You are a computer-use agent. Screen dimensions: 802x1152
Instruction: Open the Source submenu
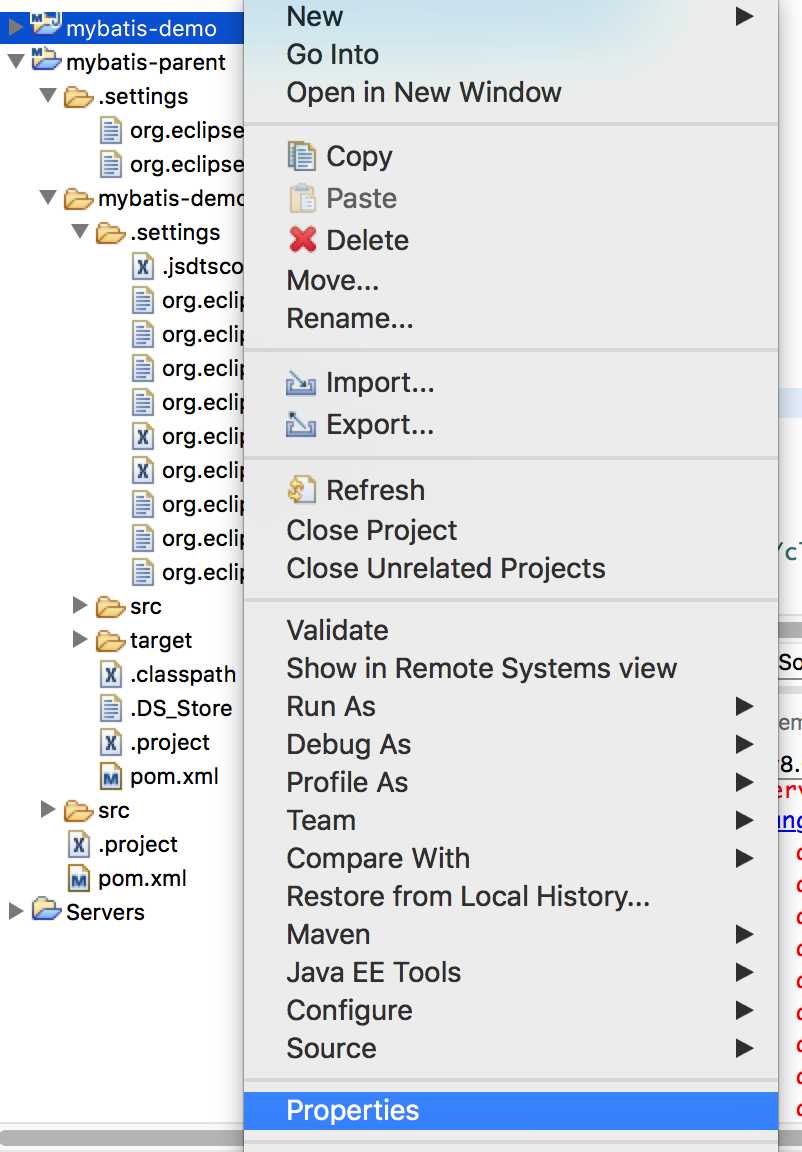pyautogui.click(x=511, y=1049)
